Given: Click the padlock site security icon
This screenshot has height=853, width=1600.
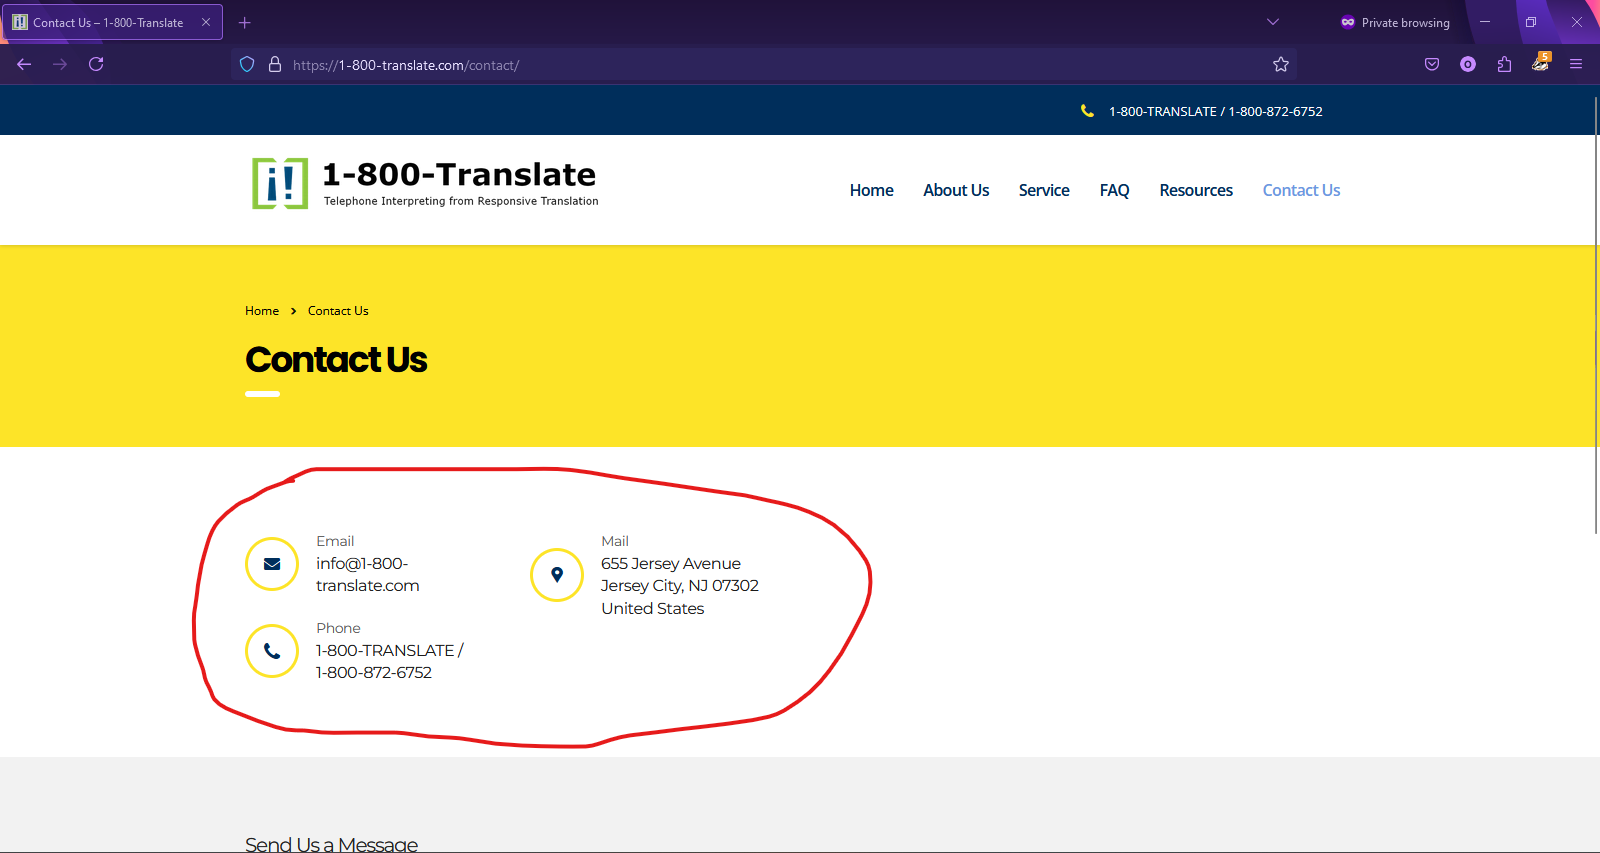Looking at the screenshot, I should [275, 65].
